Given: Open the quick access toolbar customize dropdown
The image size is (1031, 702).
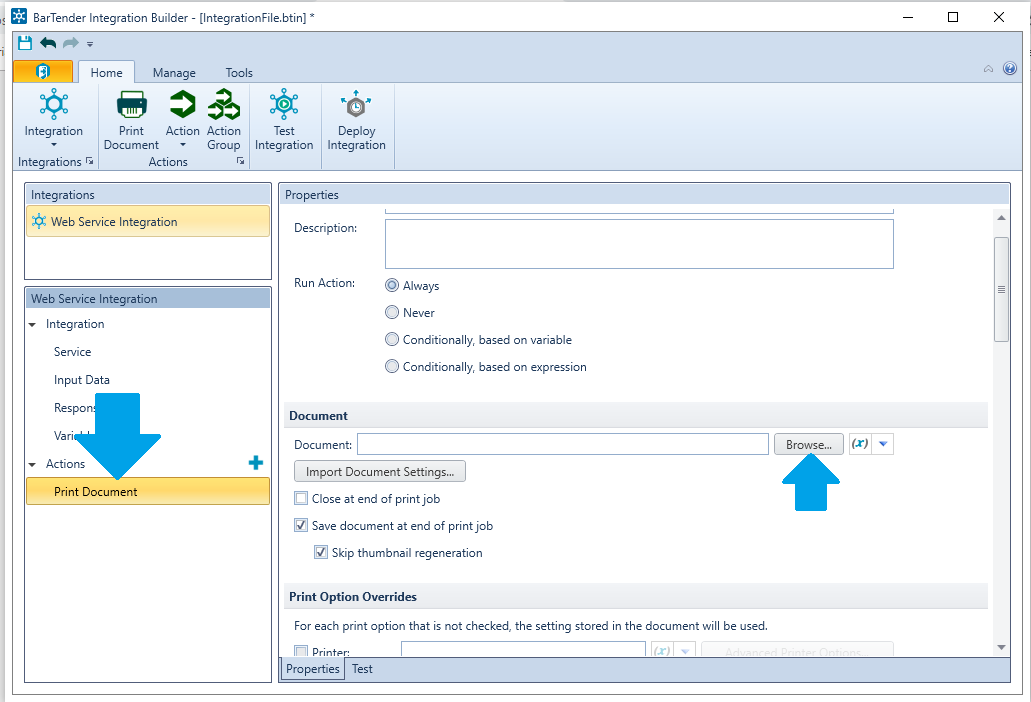Looking at the screenshot, I should click(90, 45).
